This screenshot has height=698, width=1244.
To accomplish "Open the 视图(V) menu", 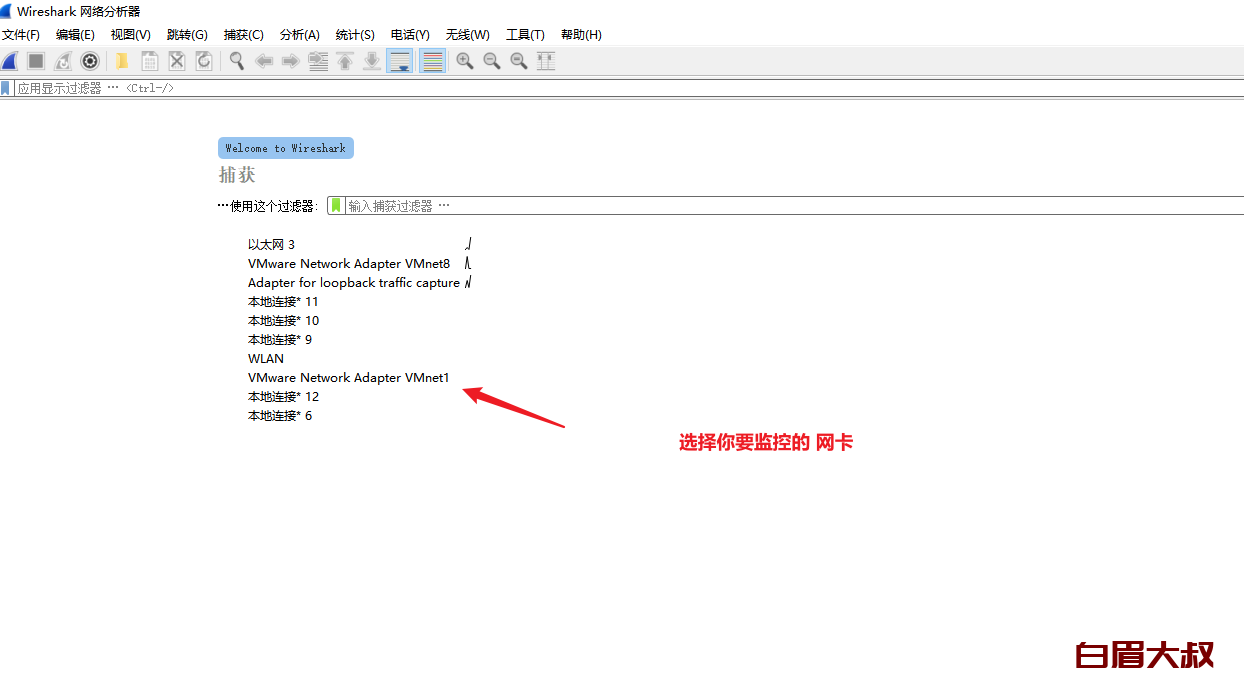I will 131,35.
